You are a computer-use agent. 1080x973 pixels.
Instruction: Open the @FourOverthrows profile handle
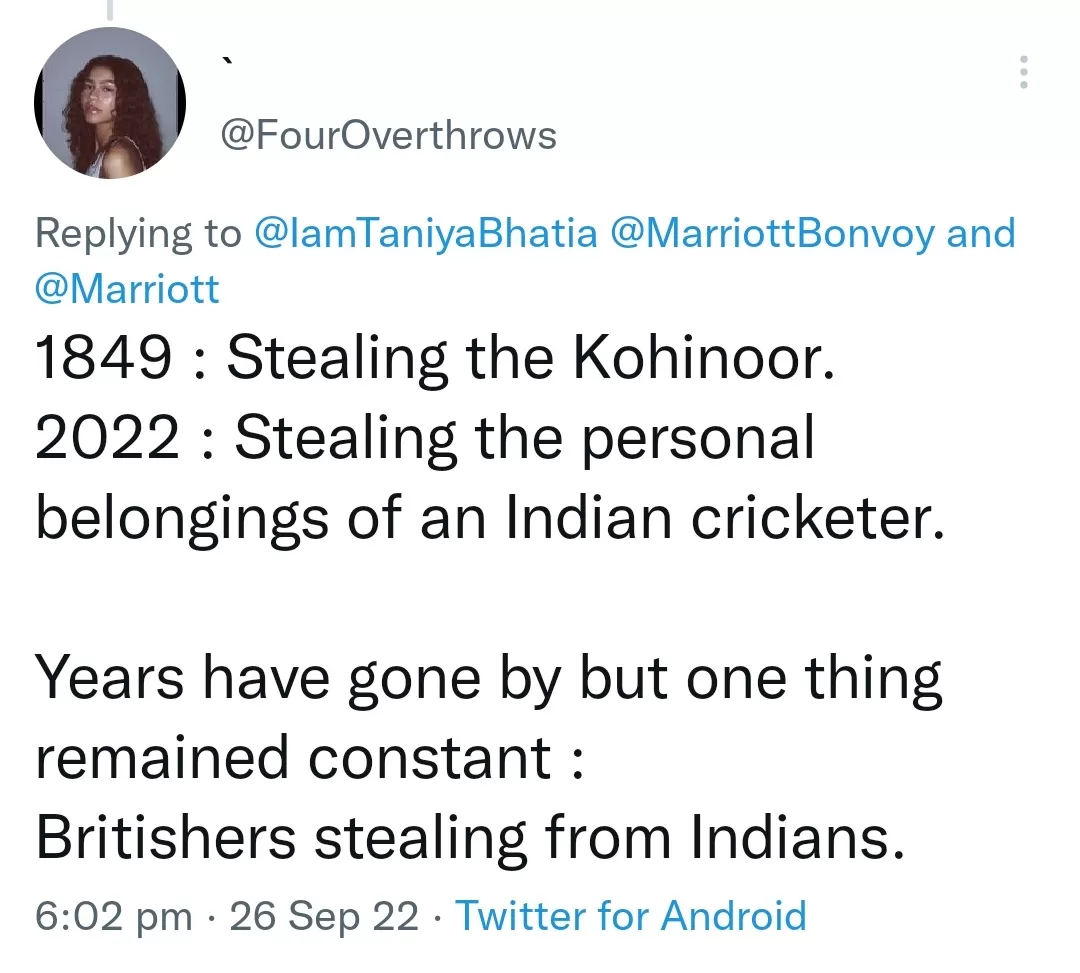(387, 135)
